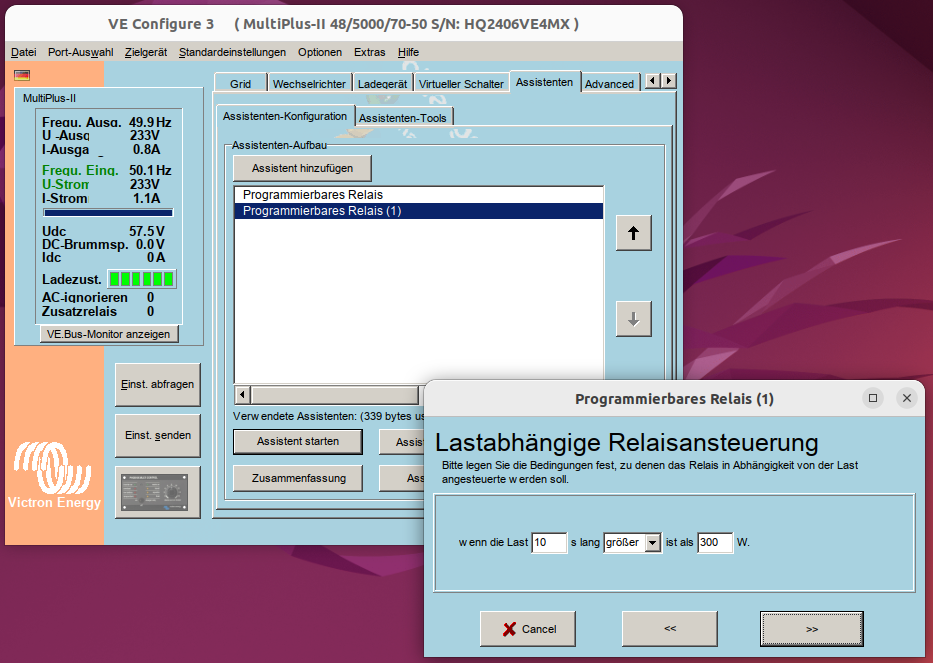Switch to the Advanced tab
933x663 pixels.
point(609,83)
